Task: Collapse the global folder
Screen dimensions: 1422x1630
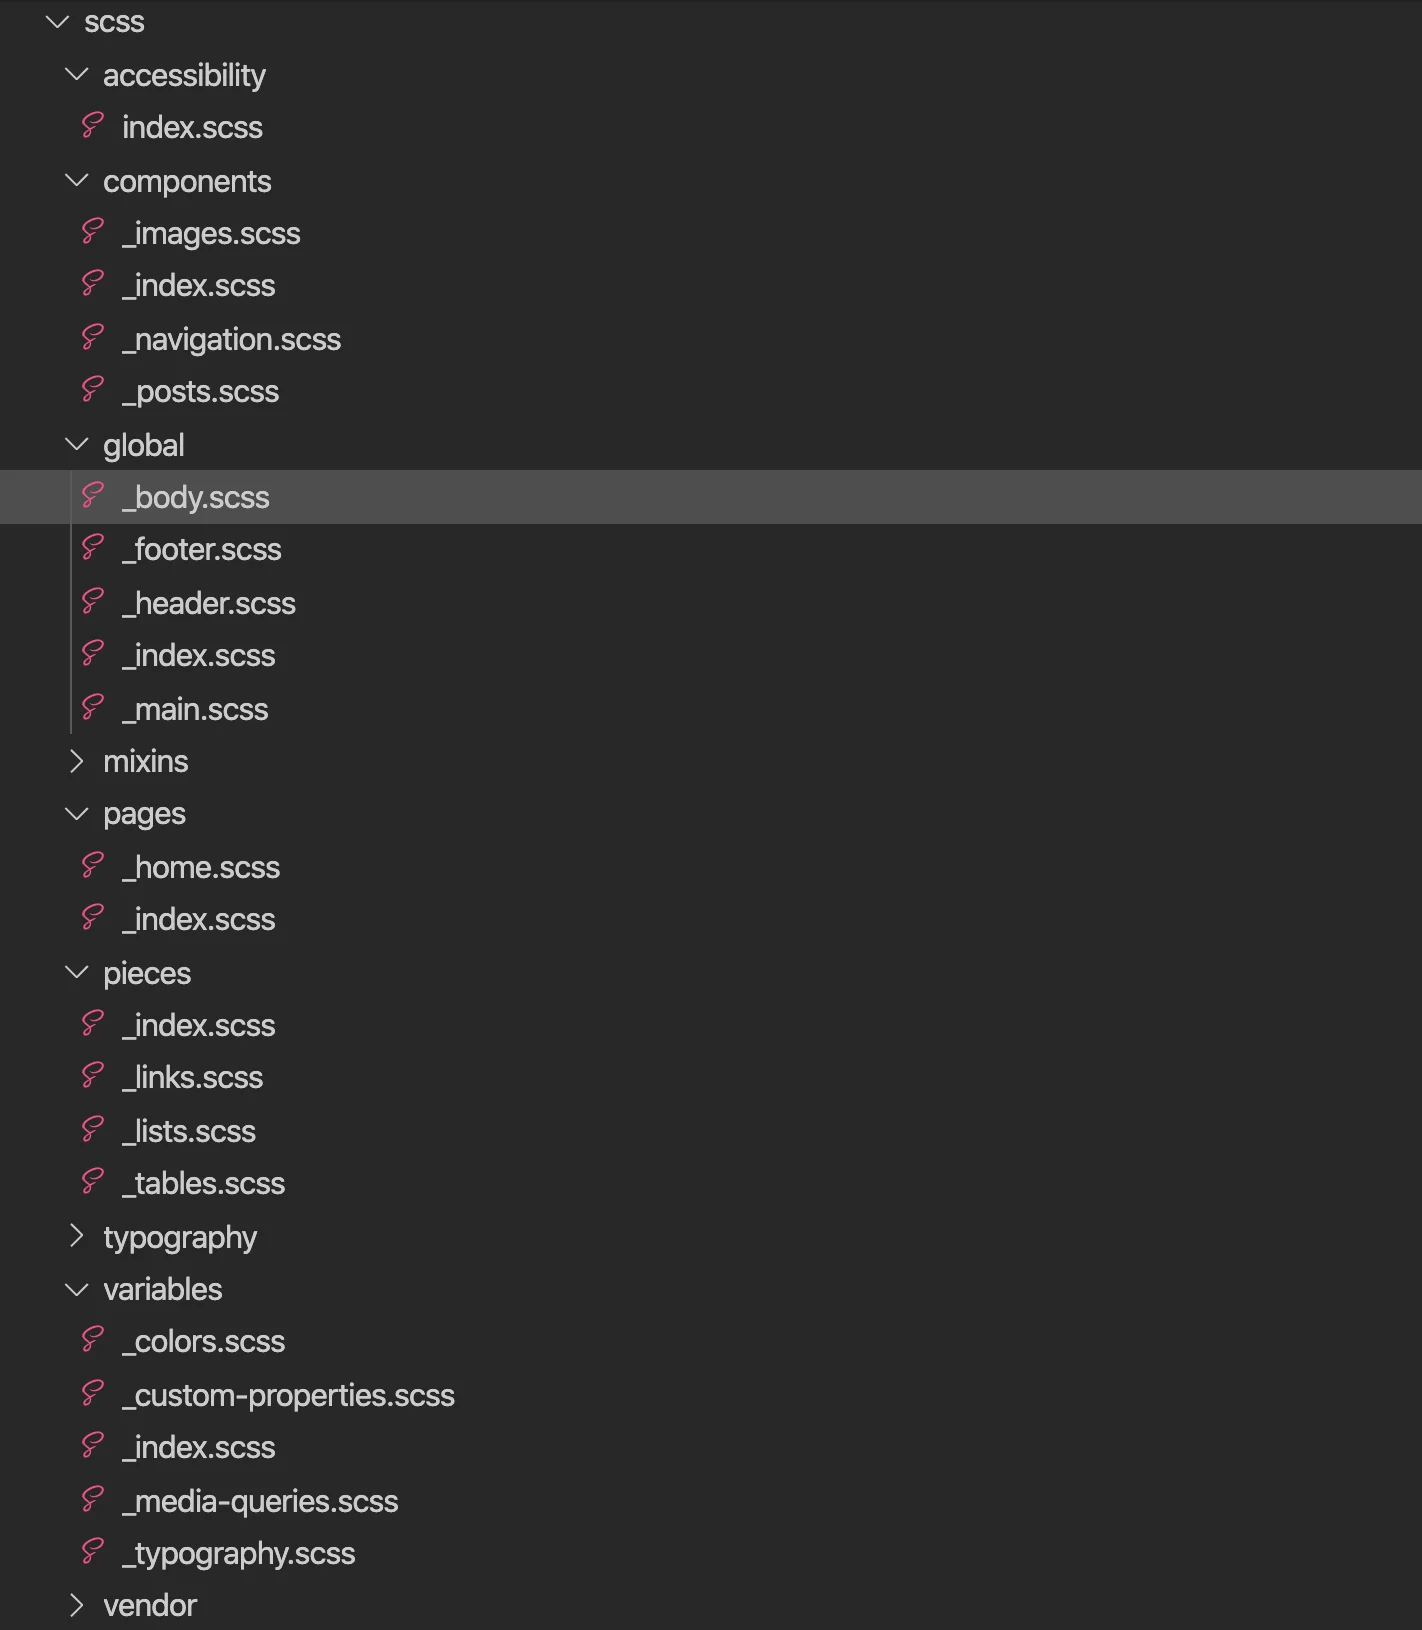Action: pos(77,444)
